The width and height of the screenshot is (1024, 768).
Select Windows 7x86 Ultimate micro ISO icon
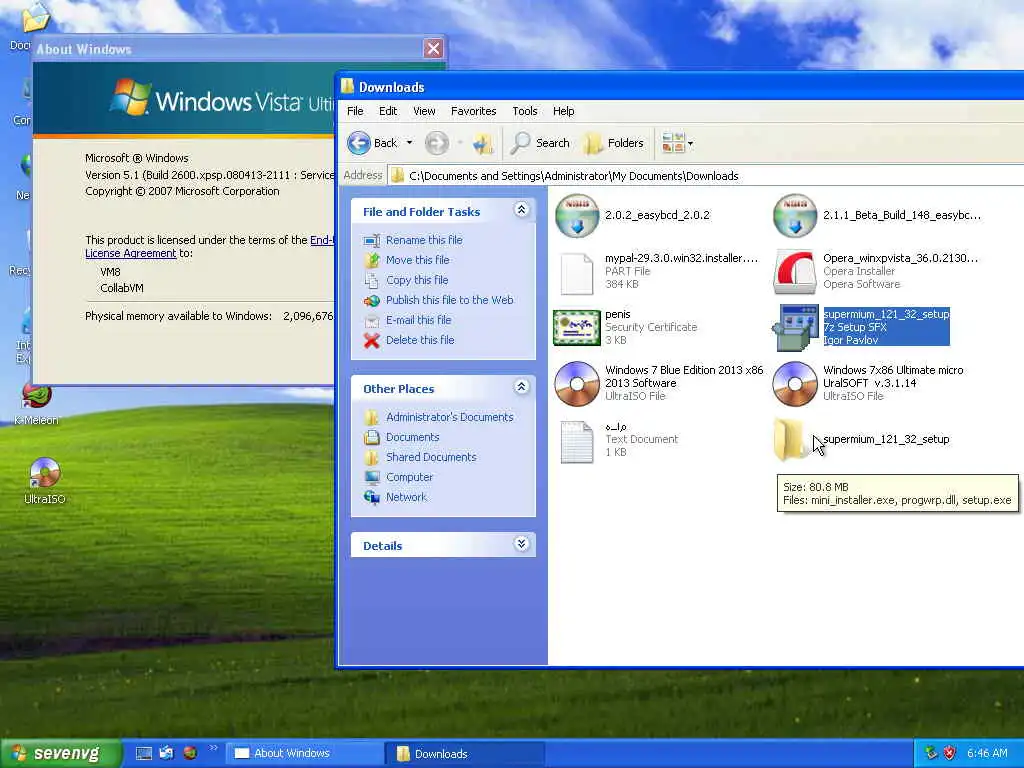point(795,384)
